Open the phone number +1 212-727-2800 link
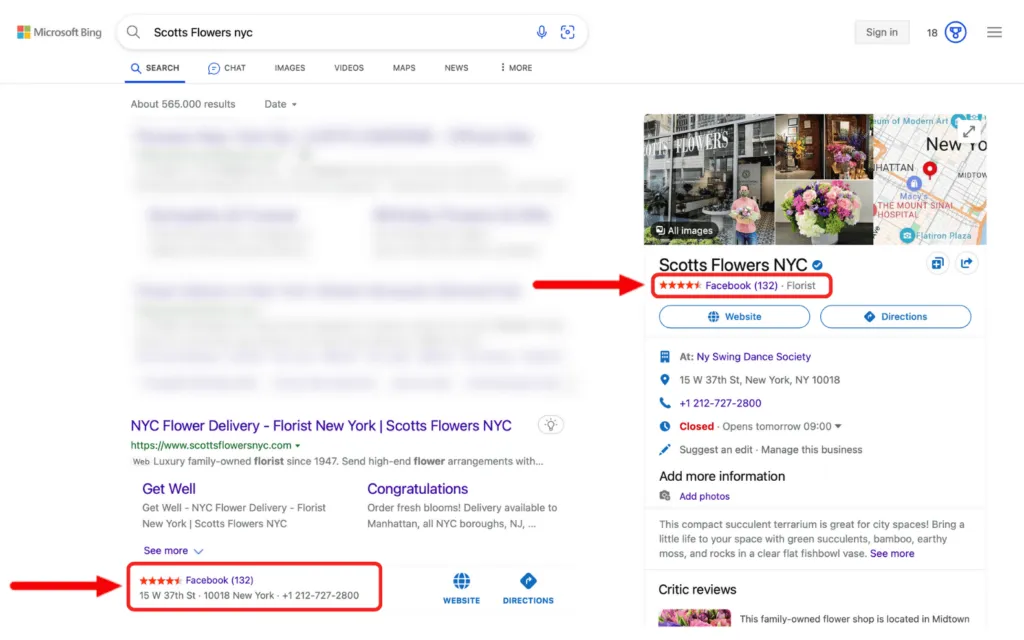The image size is (1024, 640). pyautogui.click(x=720, y=403)
